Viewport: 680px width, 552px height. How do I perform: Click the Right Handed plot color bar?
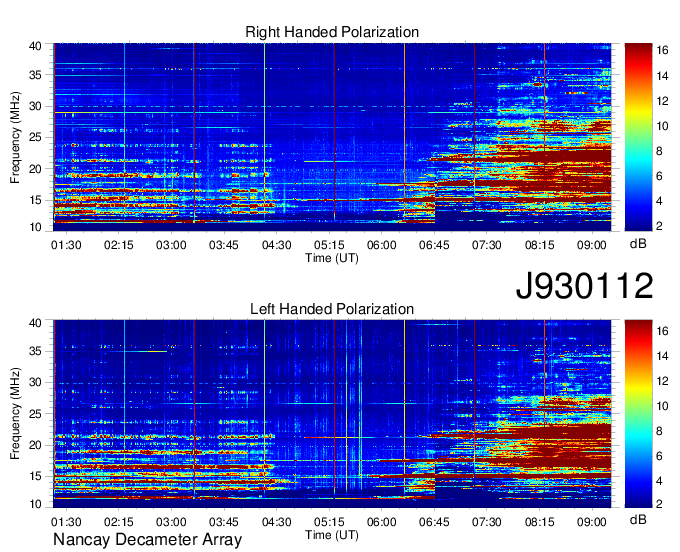pos(638,137)
